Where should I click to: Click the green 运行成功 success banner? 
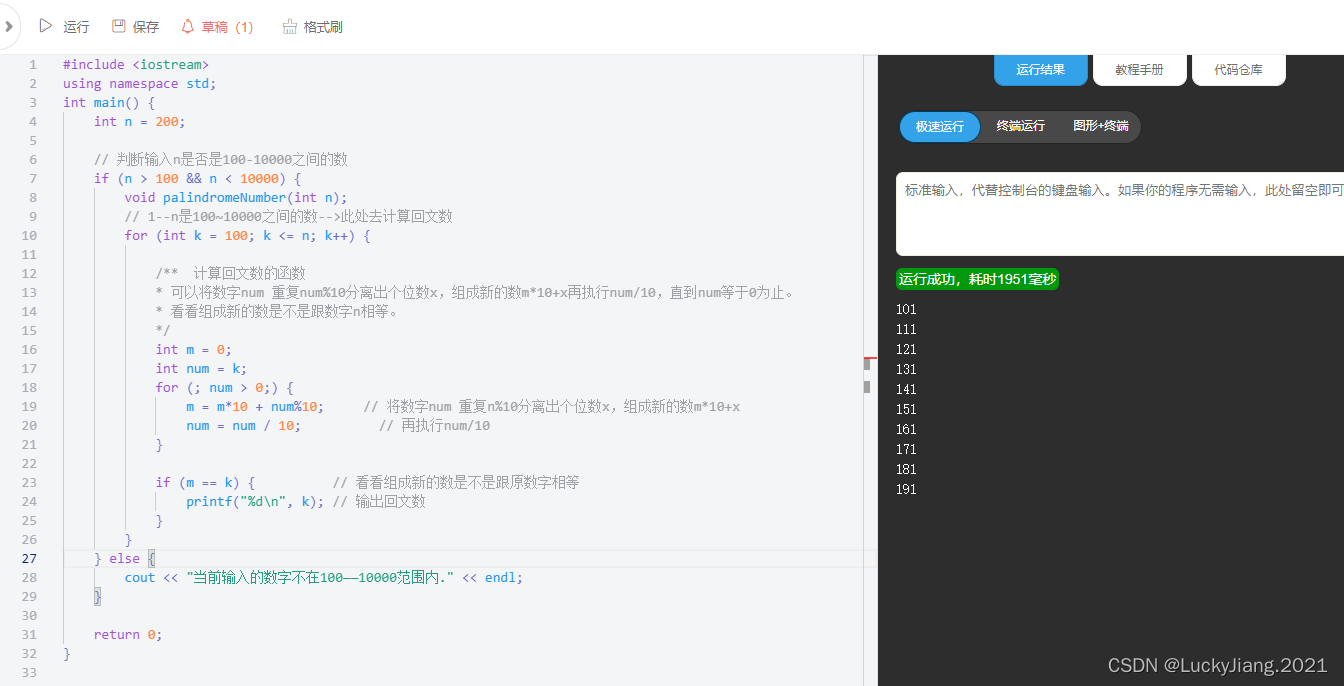[977, 278]
